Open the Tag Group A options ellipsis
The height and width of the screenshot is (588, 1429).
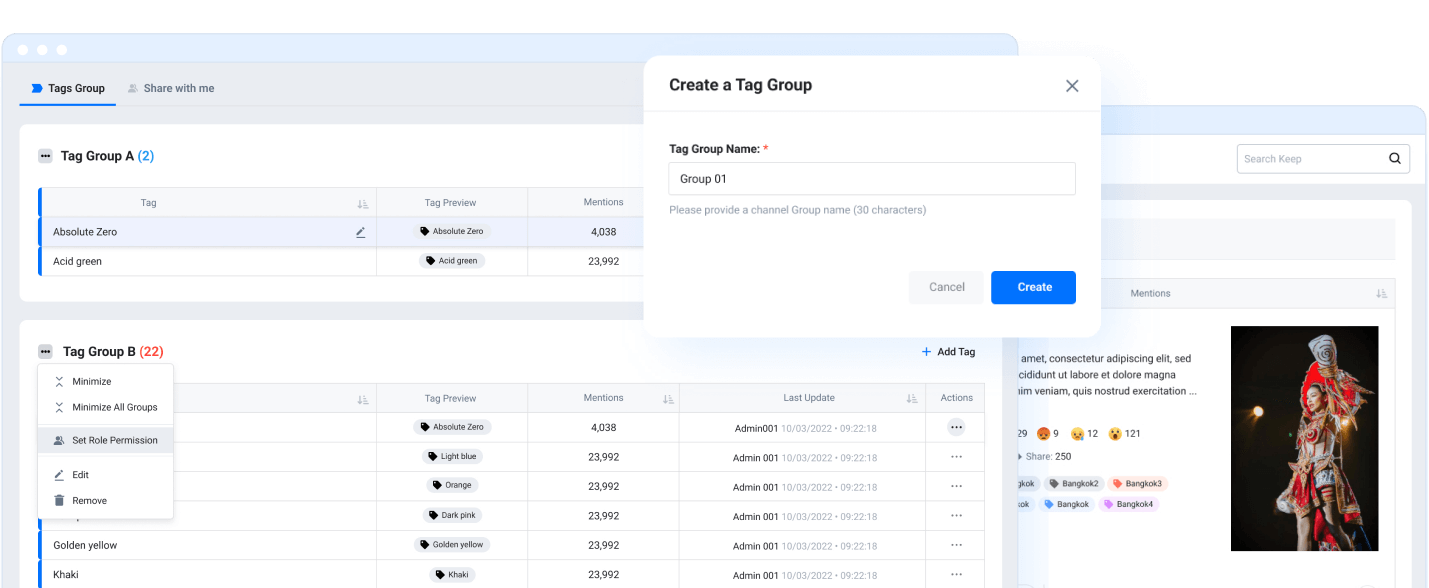click(x=45, y=156)
